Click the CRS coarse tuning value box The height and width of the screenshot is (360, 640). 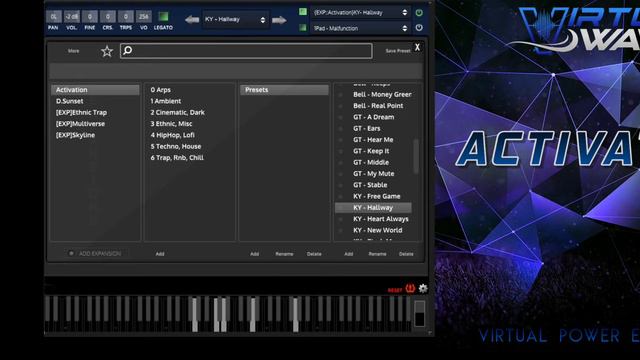(x=108, y=17)
